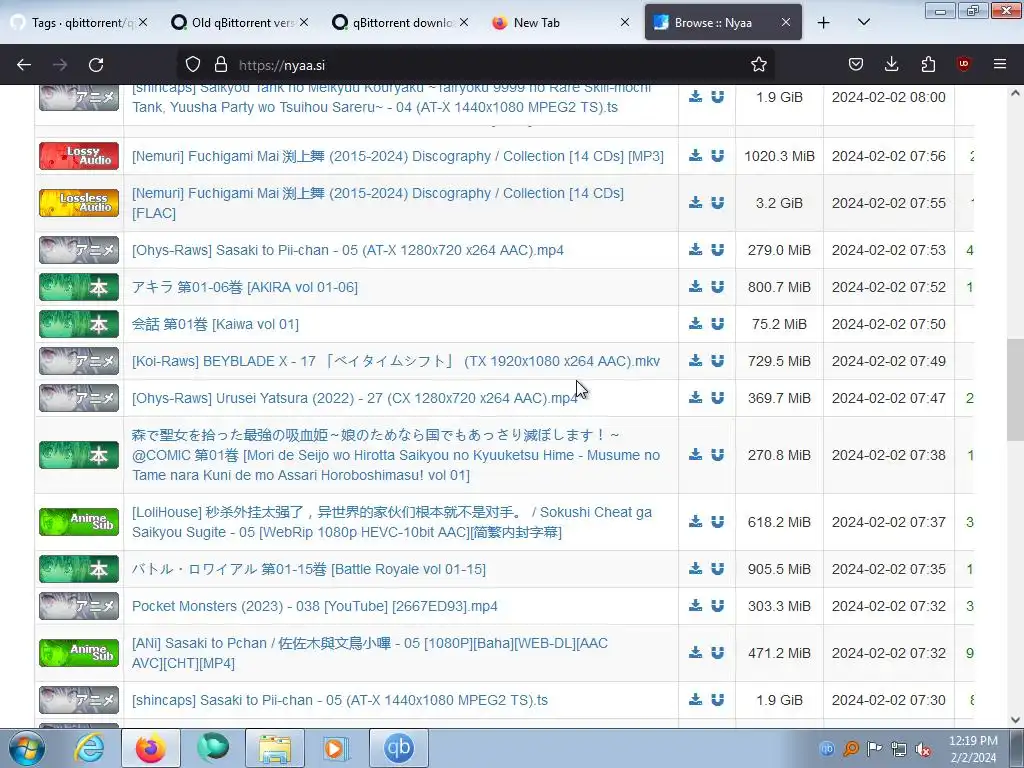This screenshot has width=1024, height=768.
Task: Click date 2024-02-02 07:49 cell
Action: click(889, 361)
